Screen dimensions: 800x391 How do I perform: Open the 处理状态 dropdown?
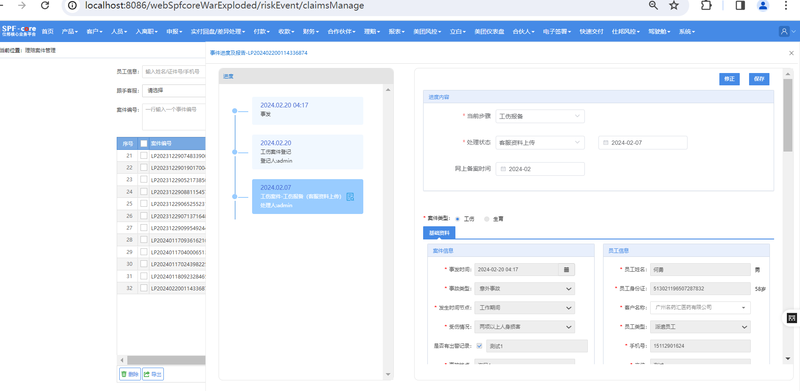[x=540, y=143]
